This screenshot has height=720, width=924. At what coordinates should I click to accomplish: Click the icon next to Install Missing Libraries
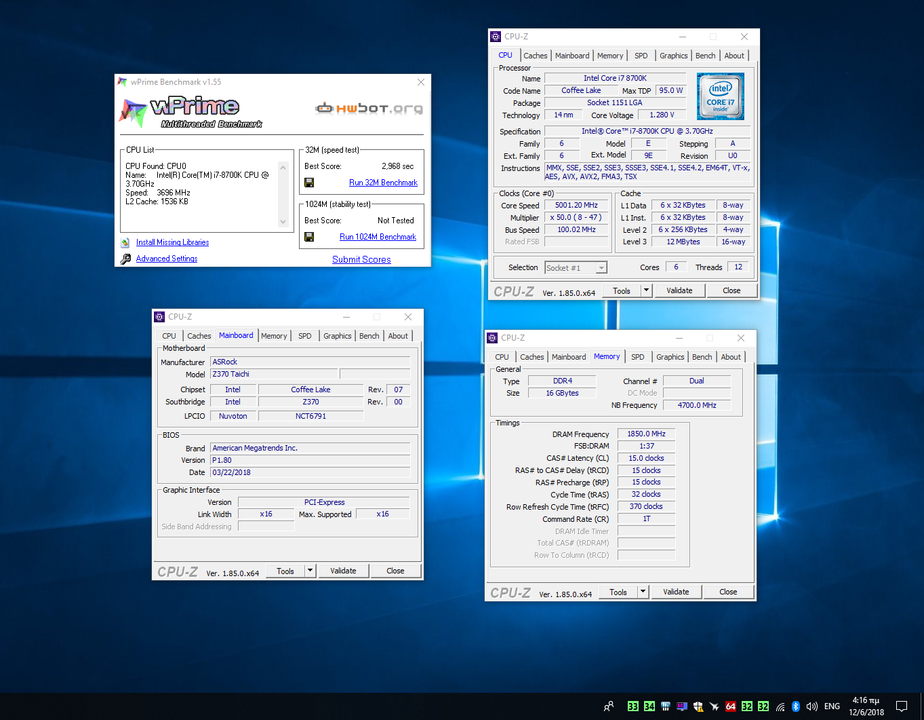coord(125,243)
